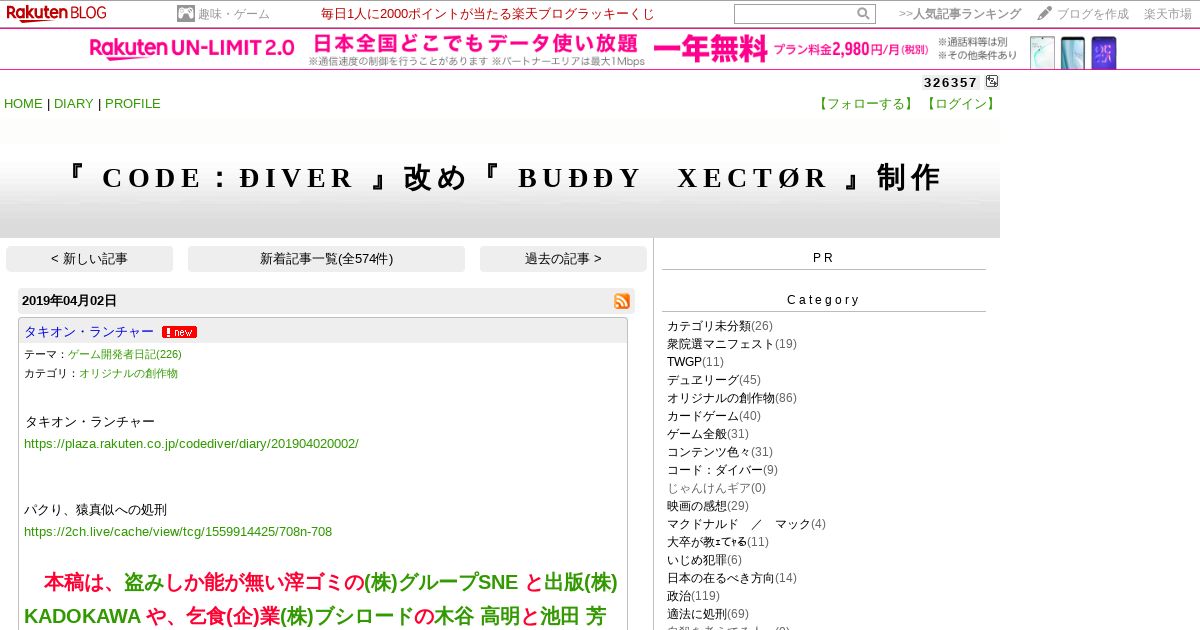
Task: Select category TWGP(11)
Action: [695, 362]
